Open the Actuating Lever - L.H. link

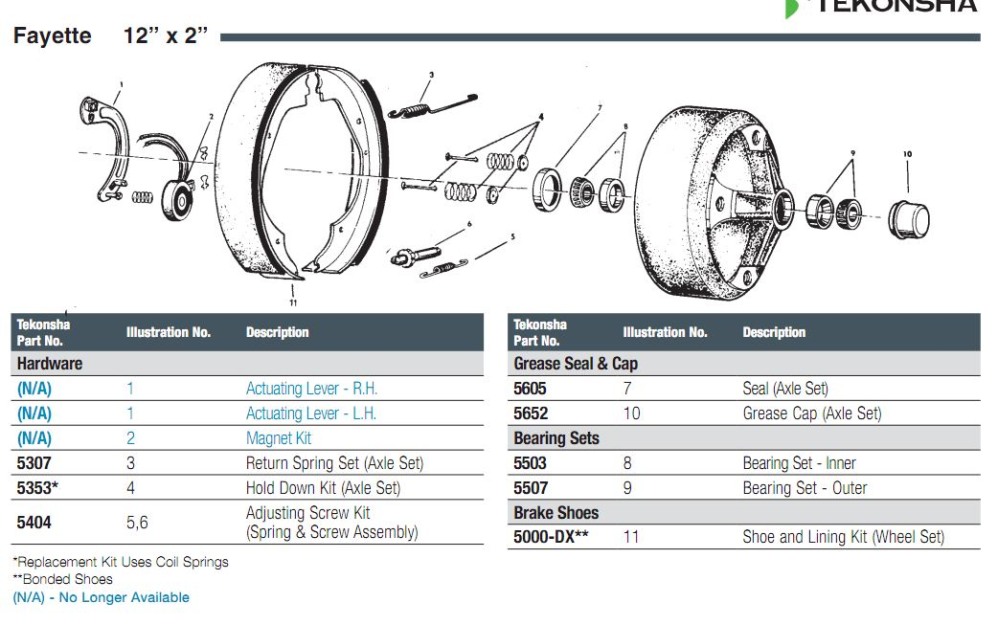311,413
